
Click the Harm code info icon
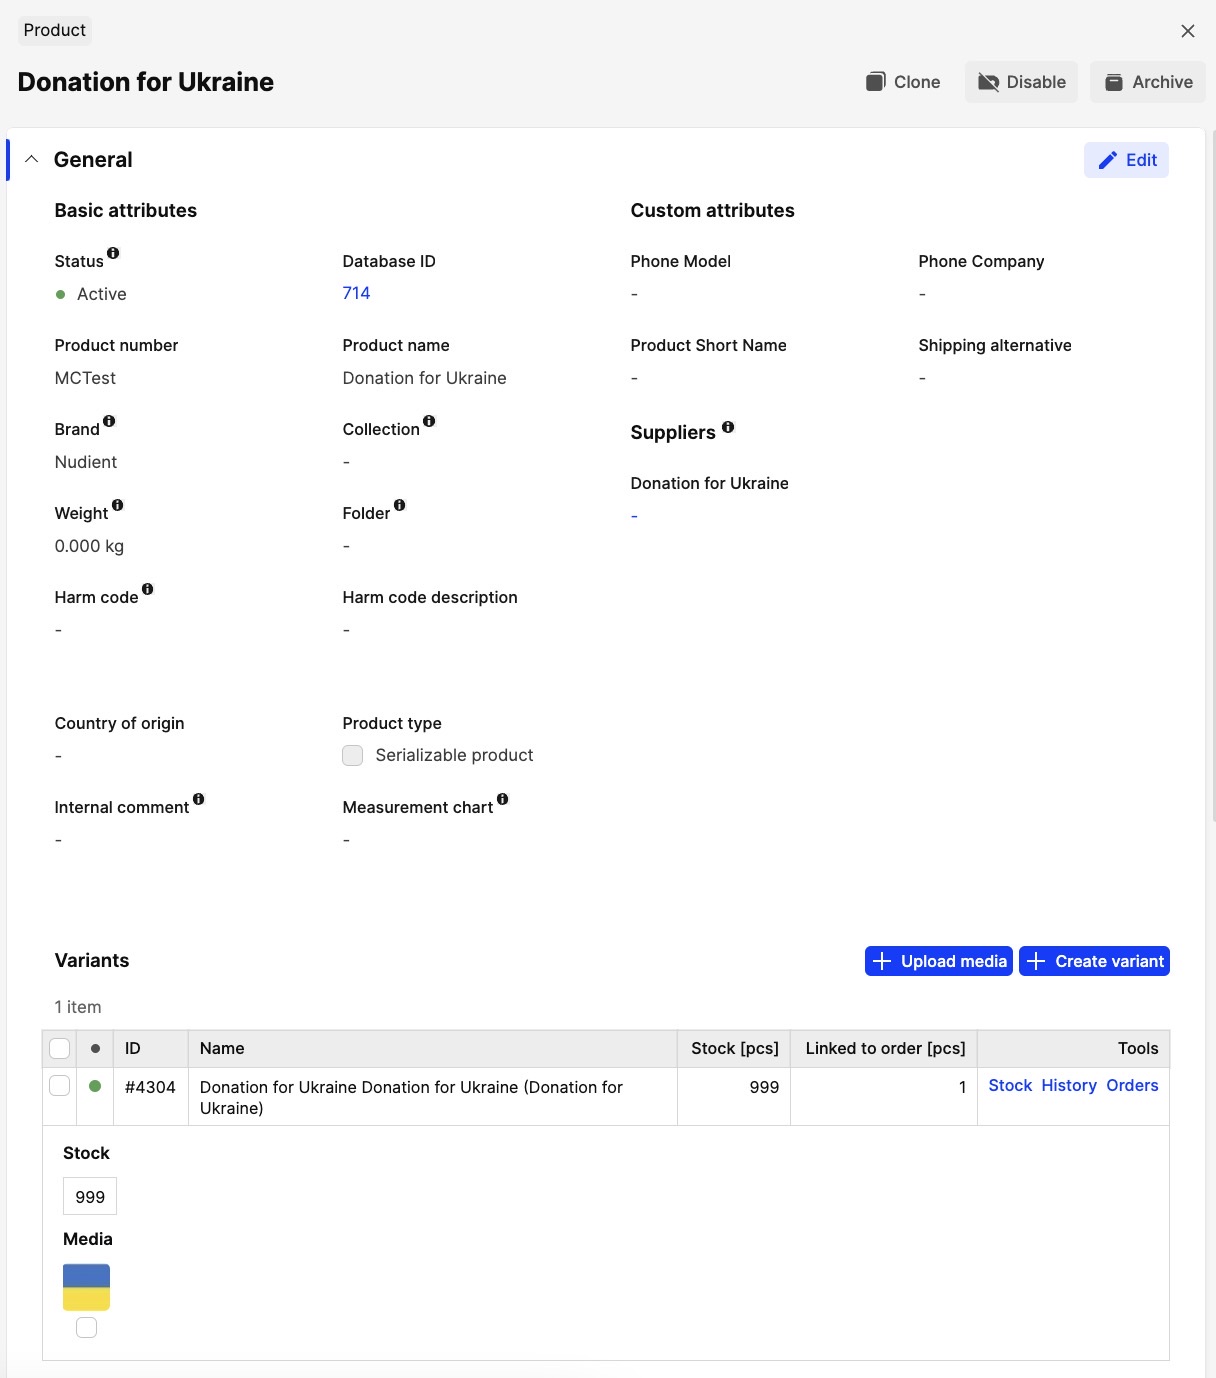click(x=147, y=589)
